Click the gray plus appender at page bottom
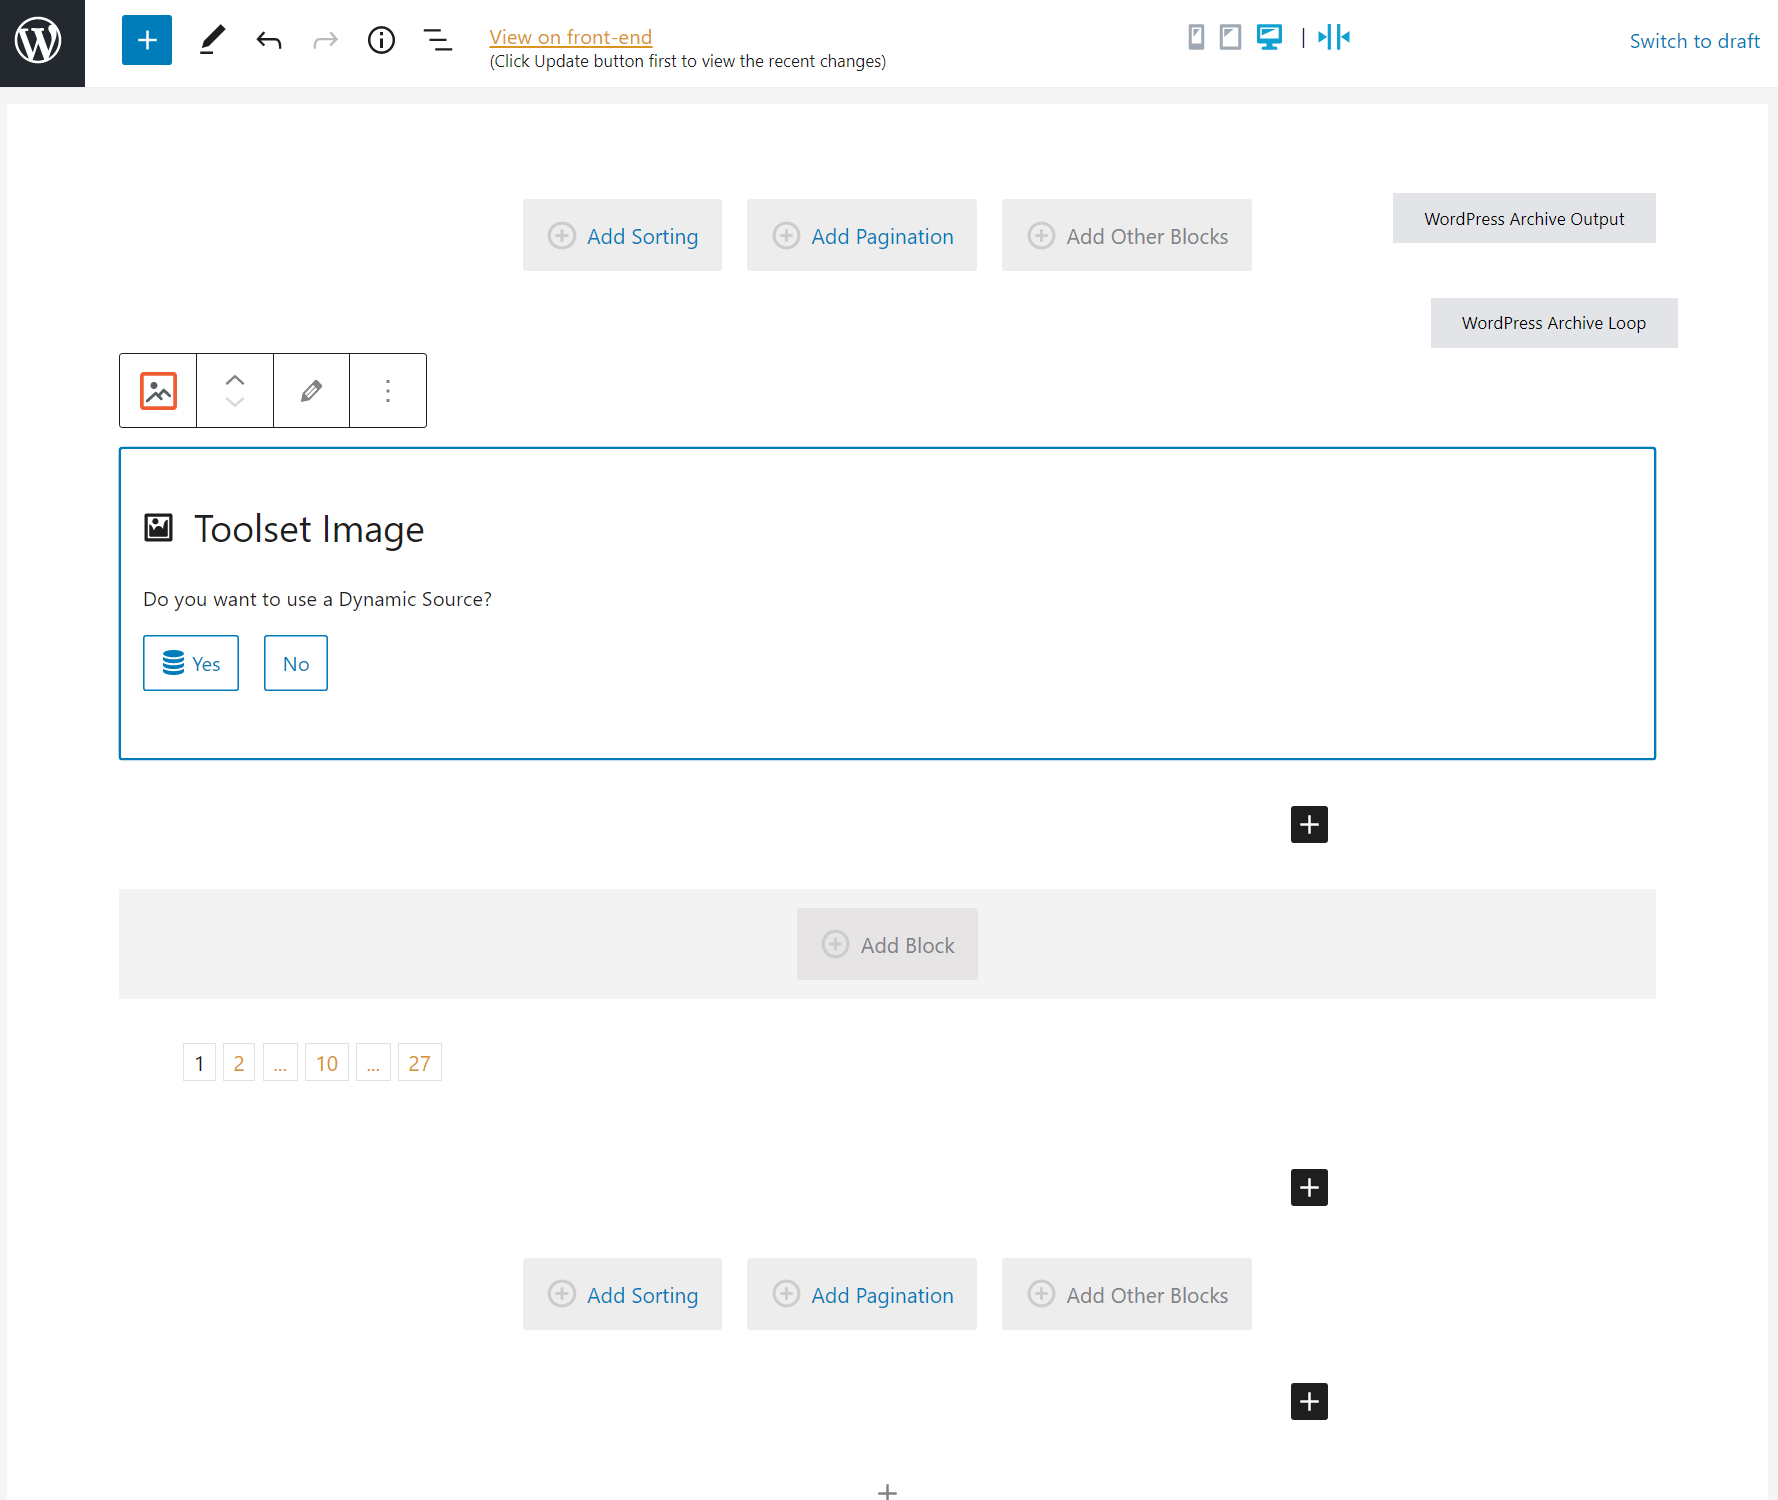The height and width of the screenshot is (1500, 1778). click(x=887, y=1491)
